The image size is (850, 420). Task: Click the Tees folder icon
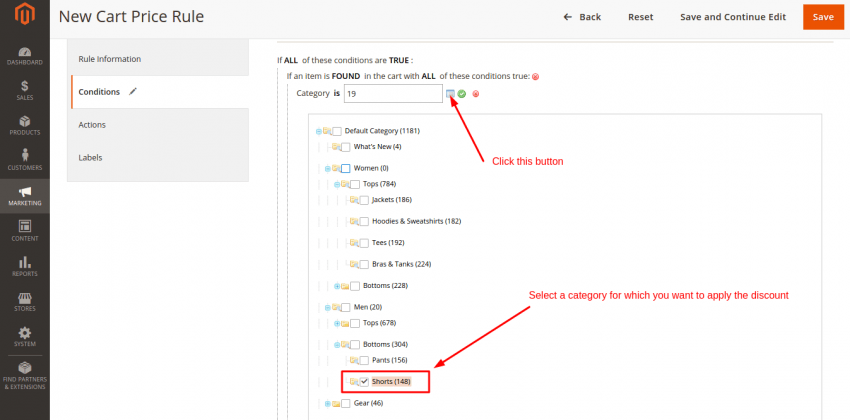[355, 243]
